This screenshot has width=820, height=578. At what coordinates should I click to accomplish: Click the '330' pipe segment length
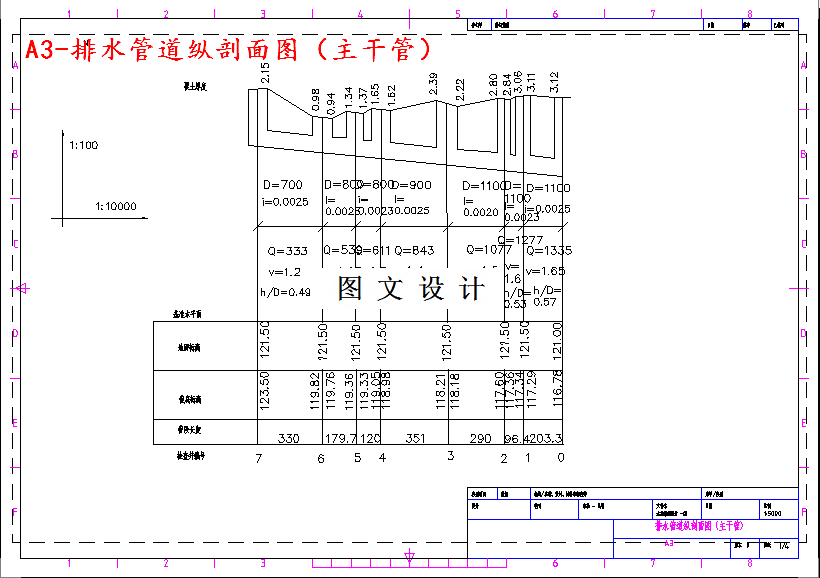point(288,438)
